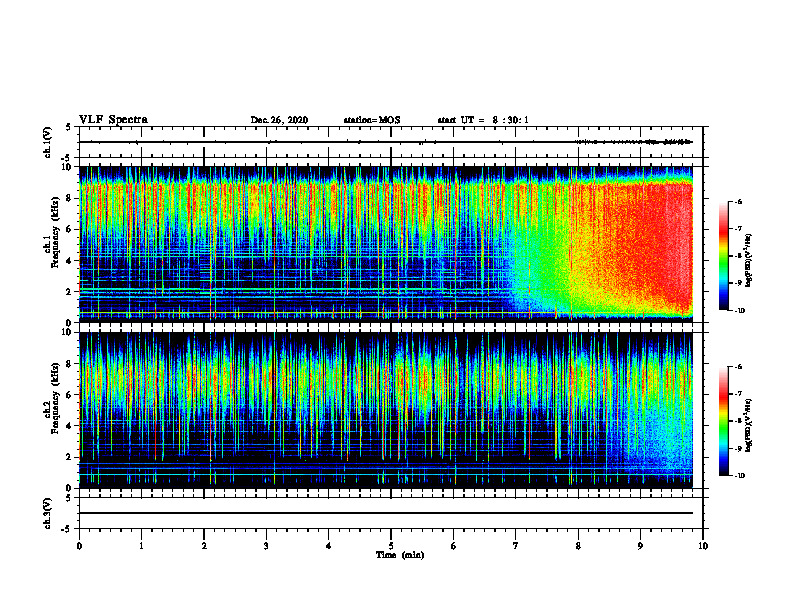
Task: Click the "-8" label on ch.2 colorbar
Action: pyautogui.click(x=738, y=421)
